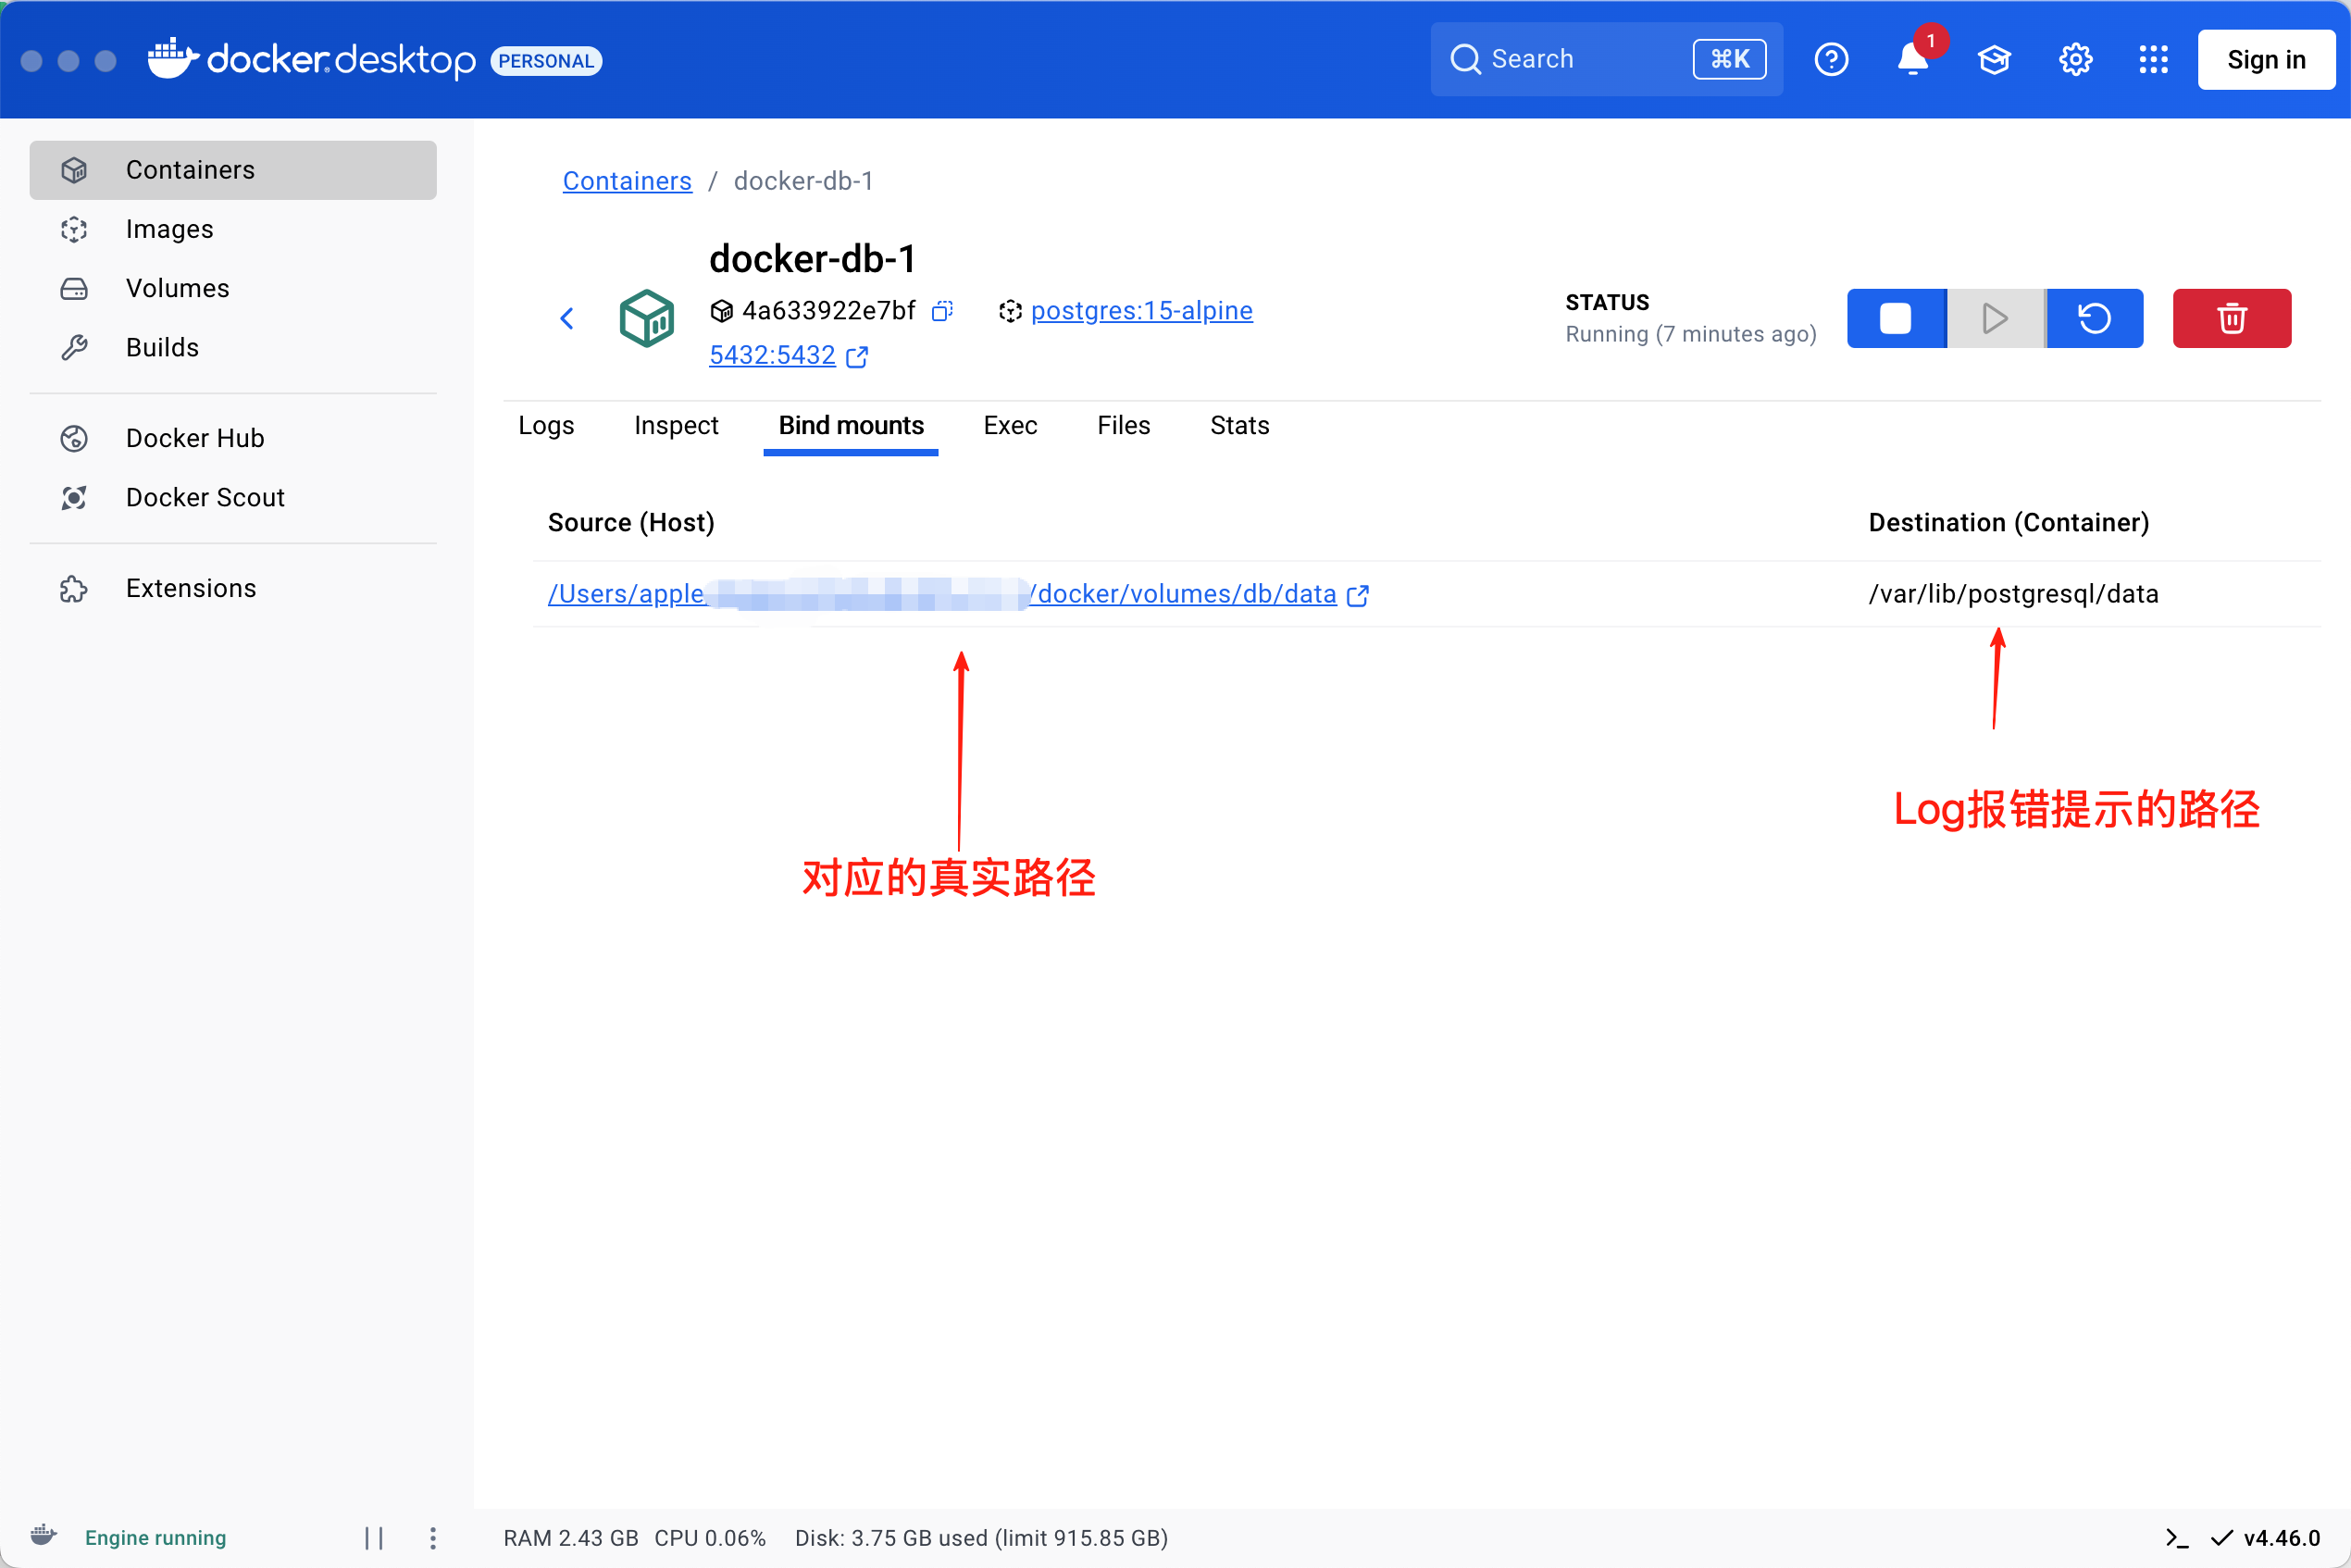Image resolution: width=2351 pixels, height=1568 pixels.
Task: Click the Source (Host) column header
Action: click(631, 522)
